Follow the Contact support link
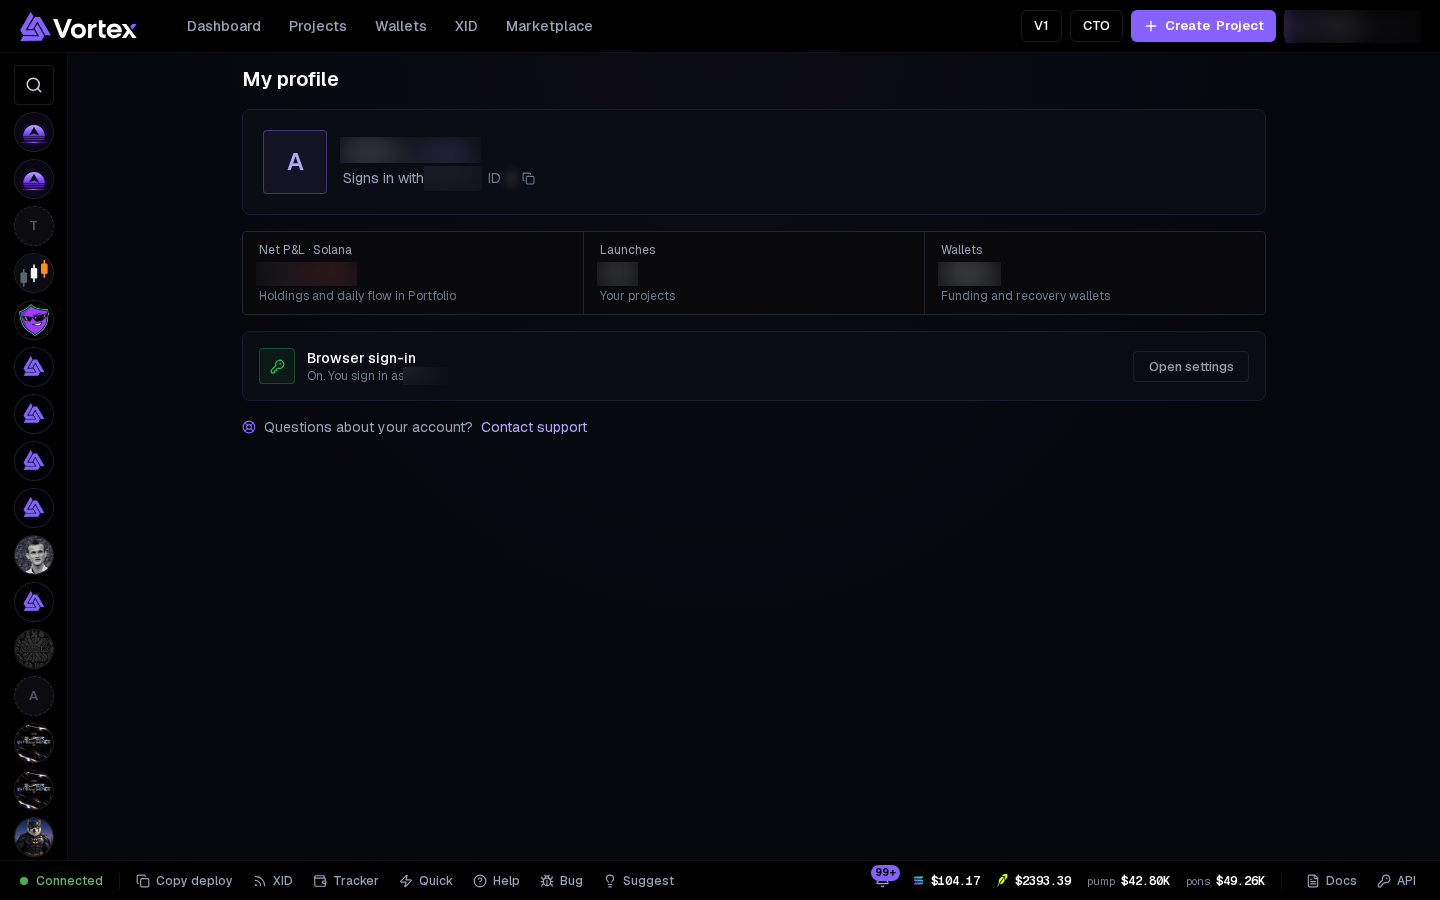Image resolution: width=1440 pixels, height=900 pixels. 534,427
